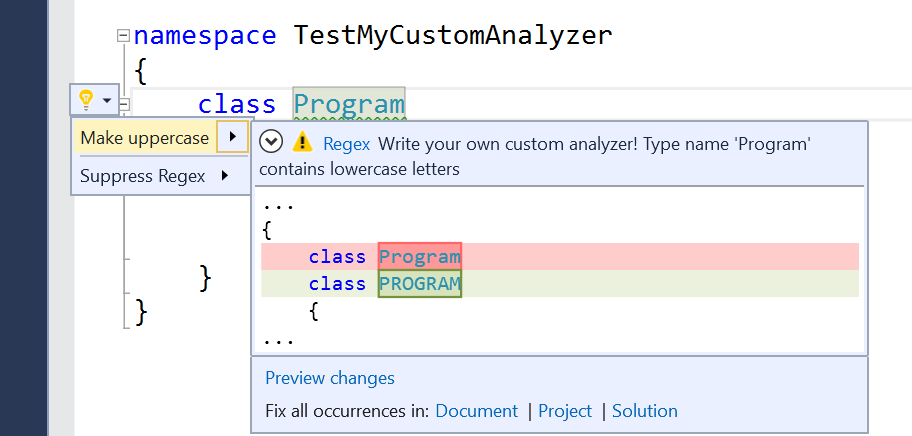Open the Regex diagnostic ID link

347,144
